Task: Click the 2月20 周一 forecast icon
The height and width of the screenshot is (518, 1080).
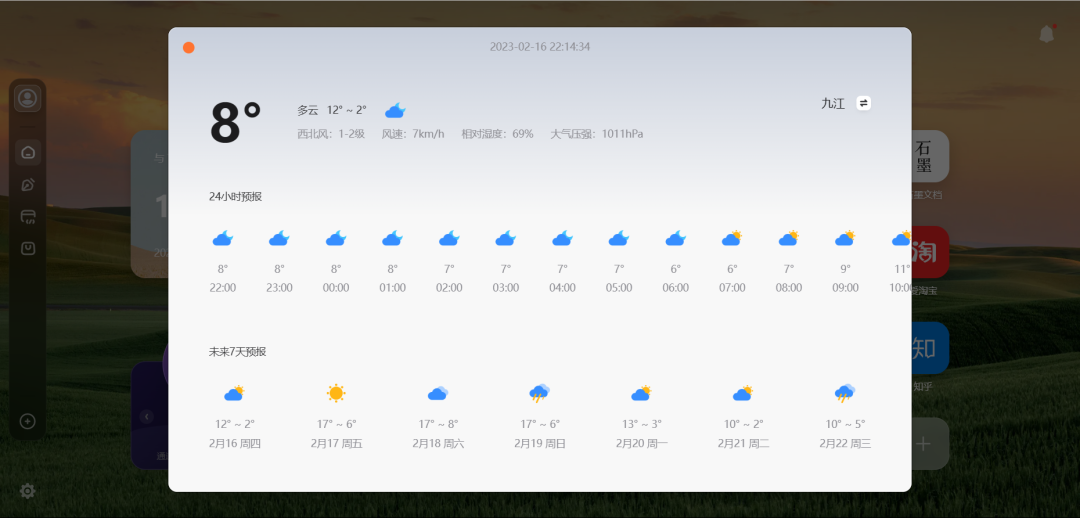Action: pyautogui.click(x=641, y=393)
